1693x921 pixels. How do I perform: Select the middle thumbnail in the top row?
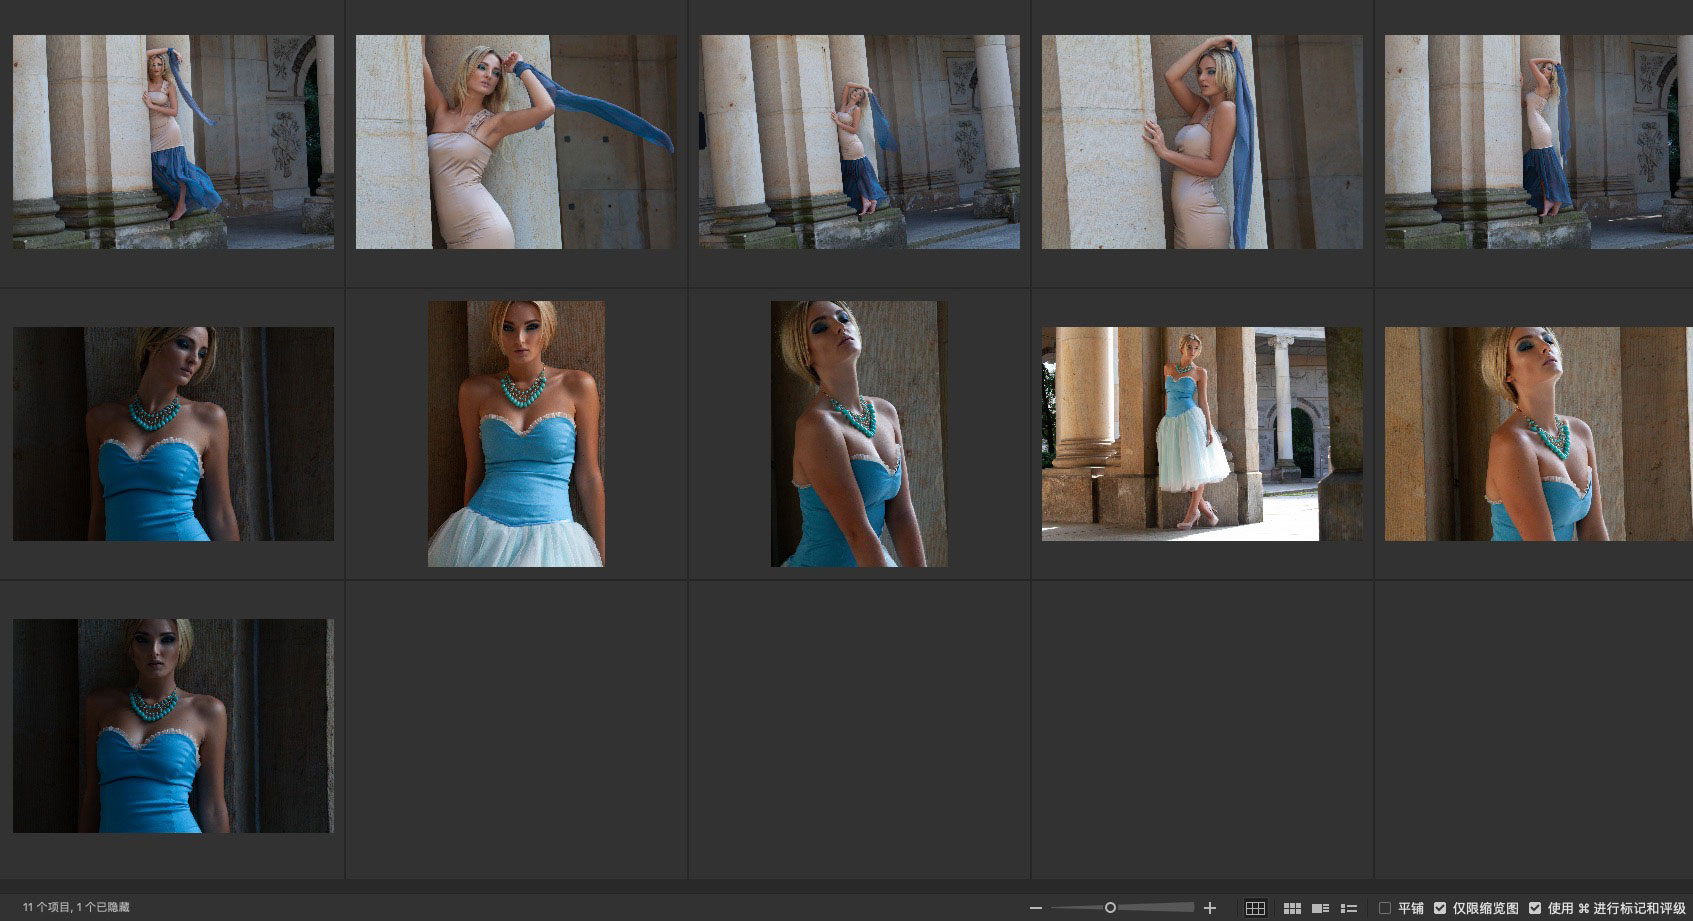(x=859, y=142)
